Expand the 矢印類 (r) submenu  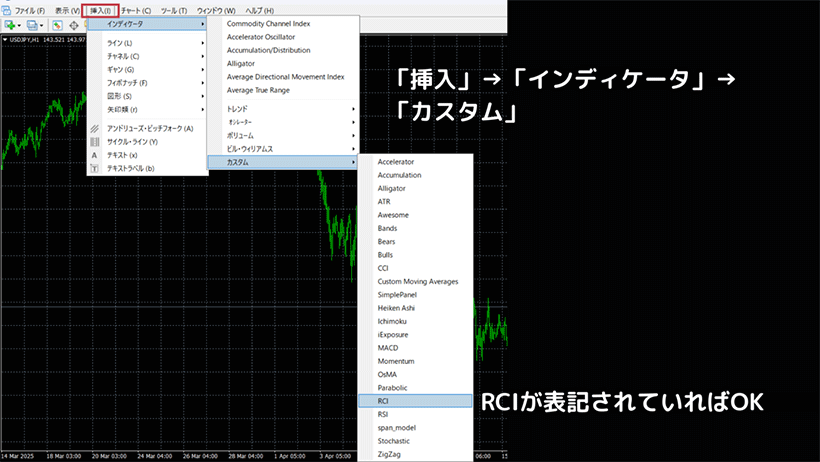[147, 109]
